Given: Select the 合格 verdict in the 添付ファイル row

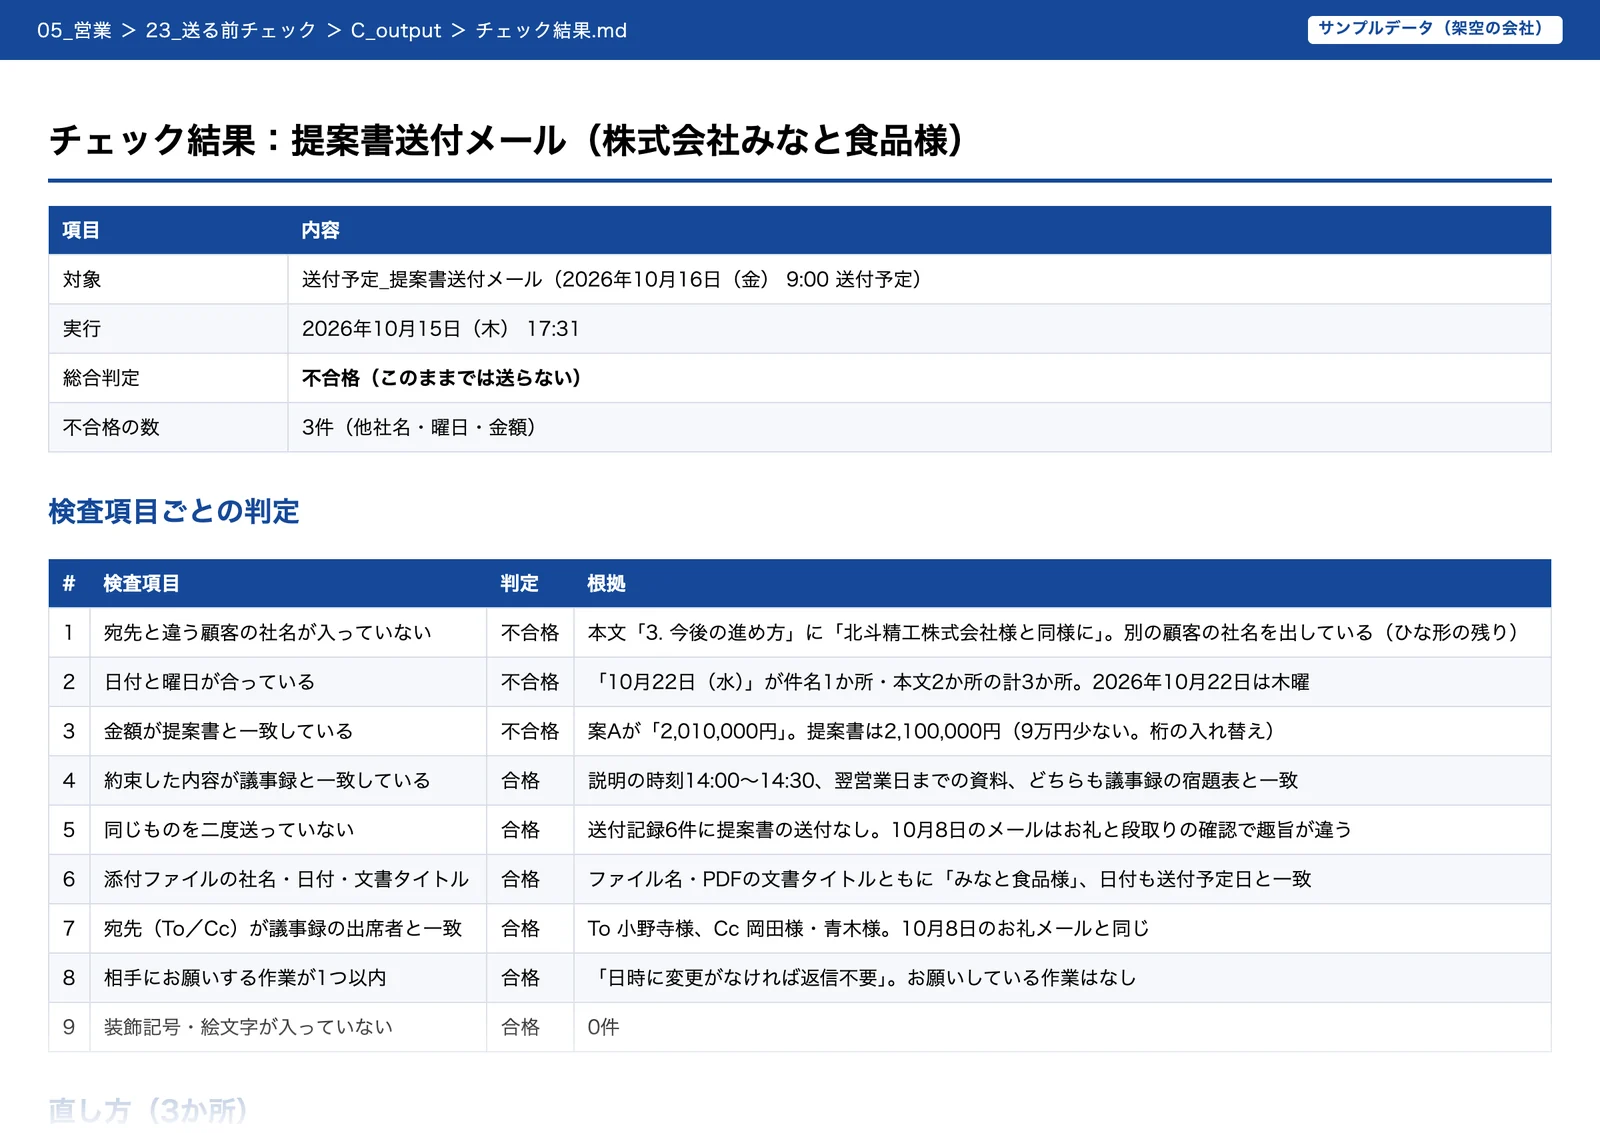Looking at the screenshot, I should coord(520,879).
